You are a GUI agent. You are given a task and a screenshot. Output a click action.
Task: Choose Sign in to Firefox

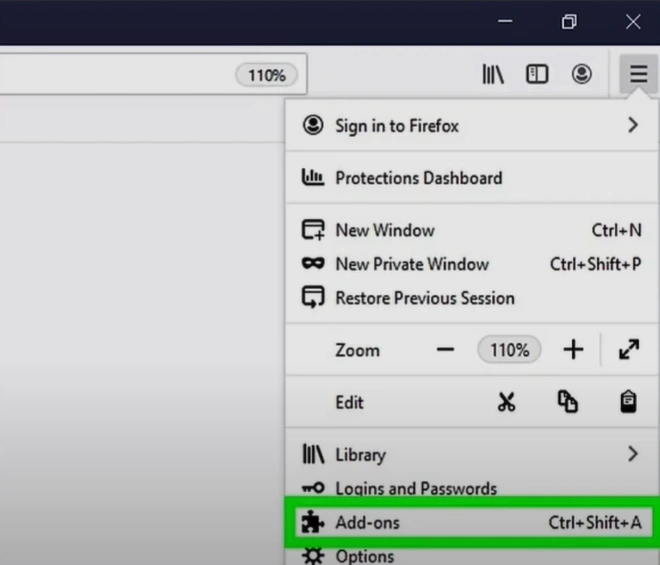(x=471, y=125)
